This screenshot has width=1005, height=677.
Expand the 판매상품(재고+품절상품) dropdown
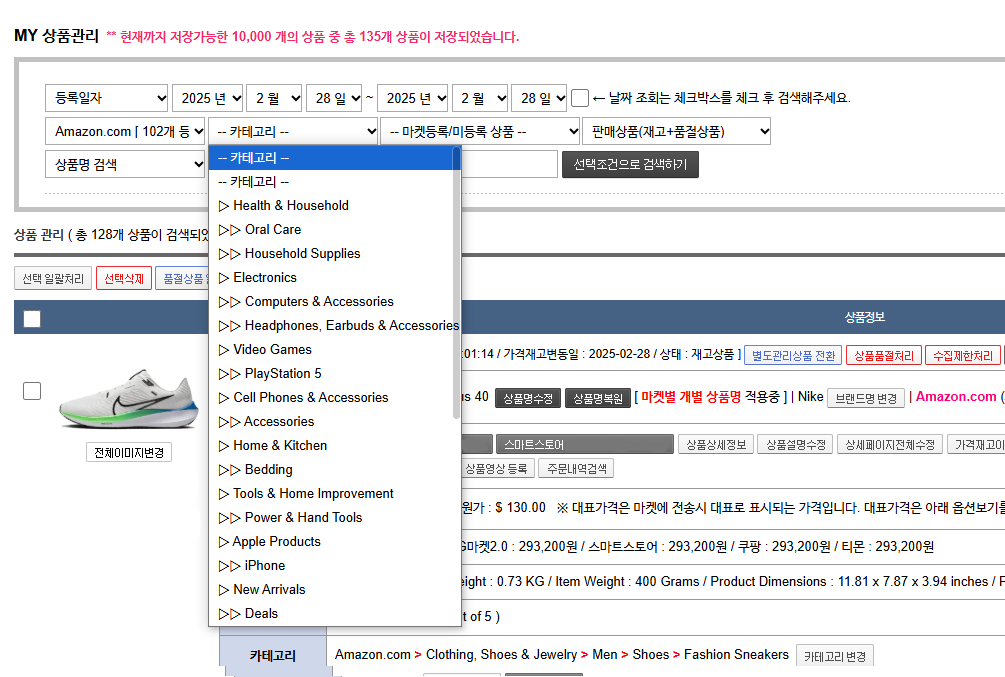tap(677, 132)
